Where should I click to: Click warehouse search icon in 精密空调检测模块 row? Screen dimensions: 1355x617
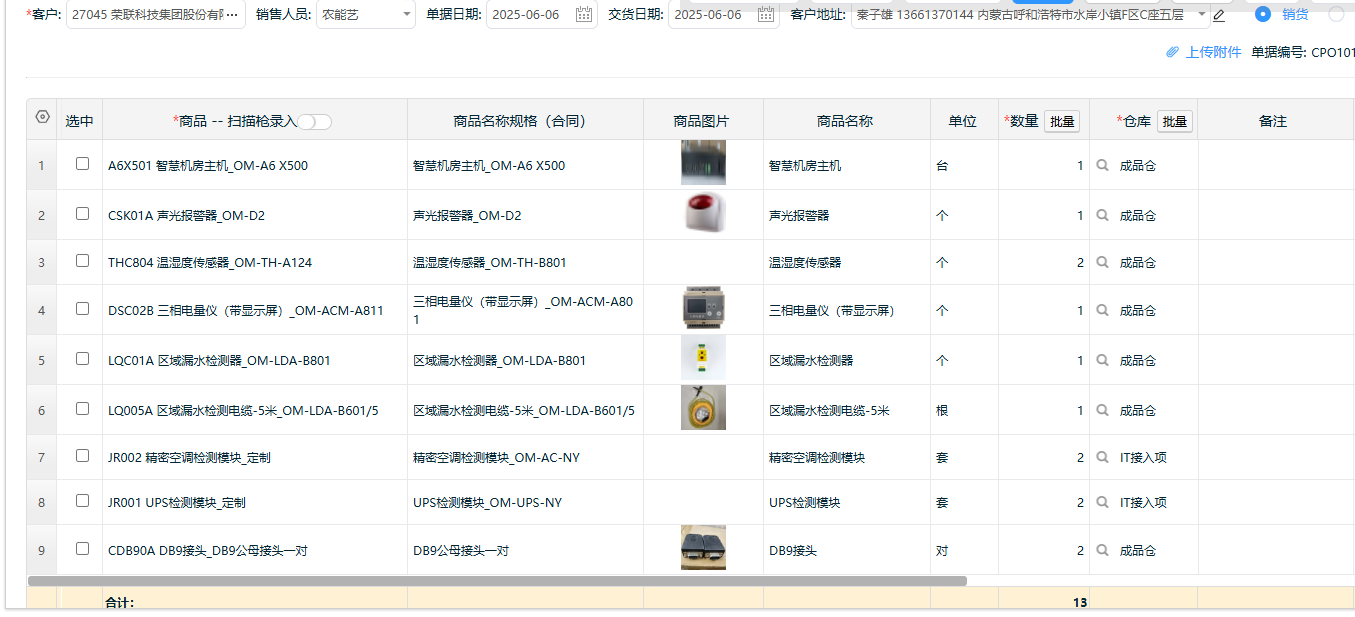tap(1103, 457)
